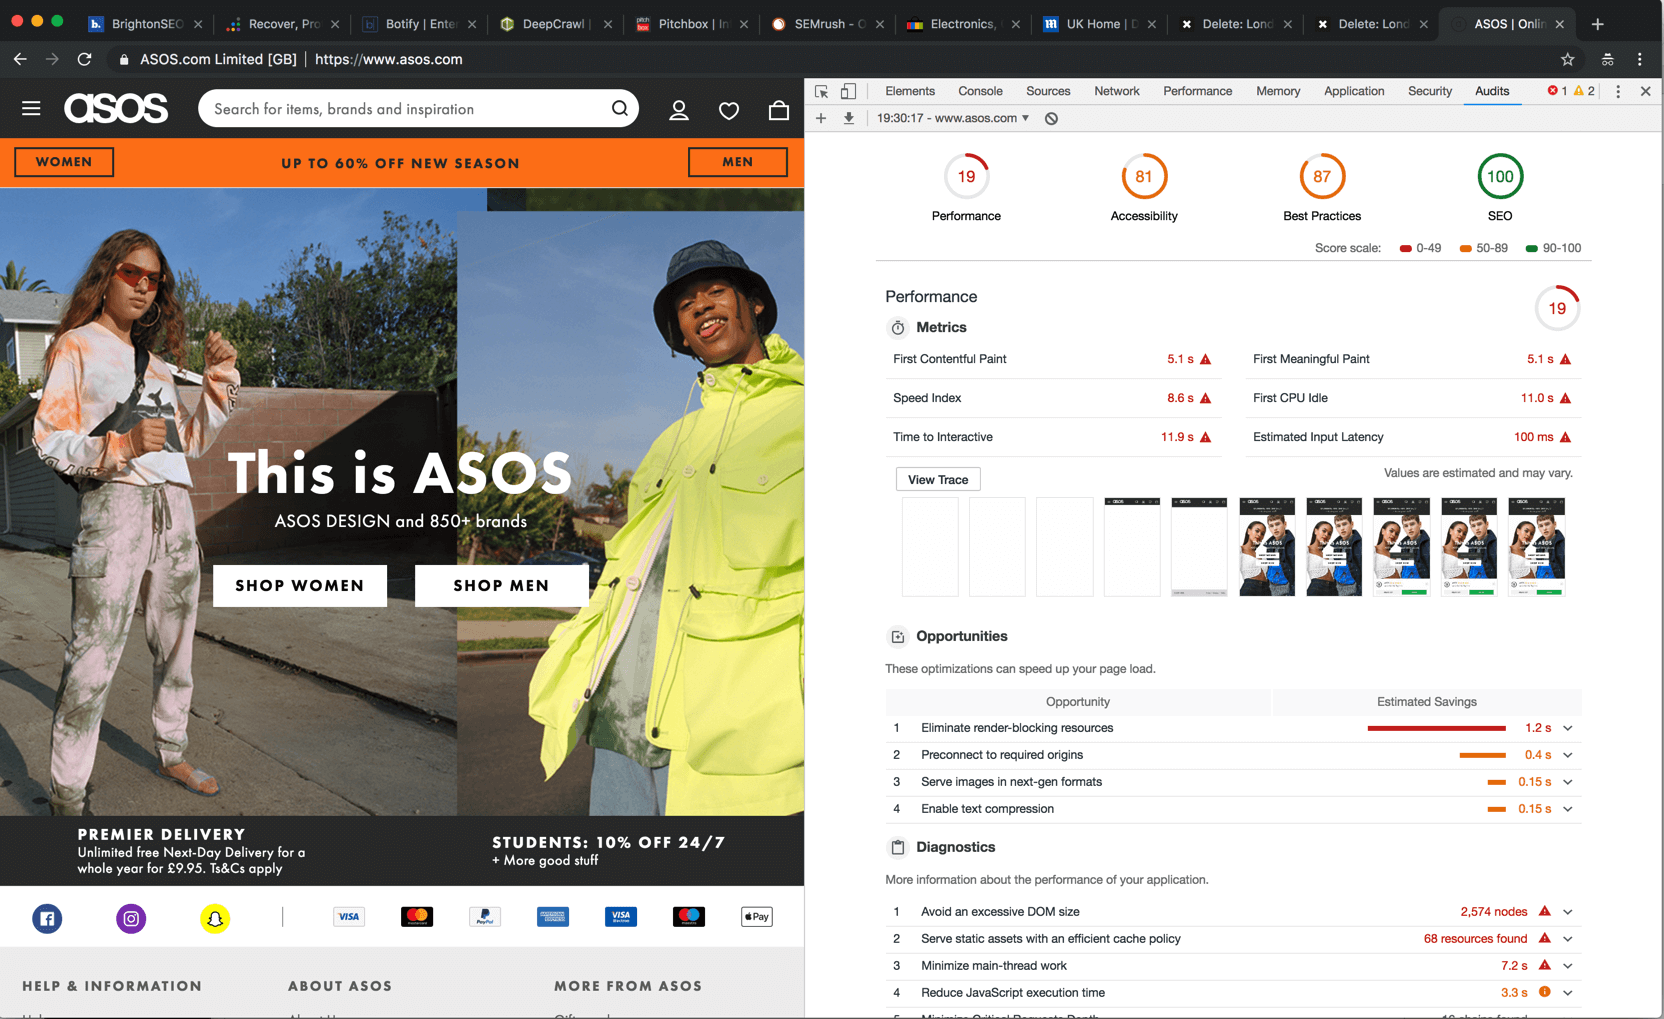Image resolution: width=1664 pixels, height=1019 pixels.
Task: Jump to the Accessibility score gauge
Action: point(1143,177)
